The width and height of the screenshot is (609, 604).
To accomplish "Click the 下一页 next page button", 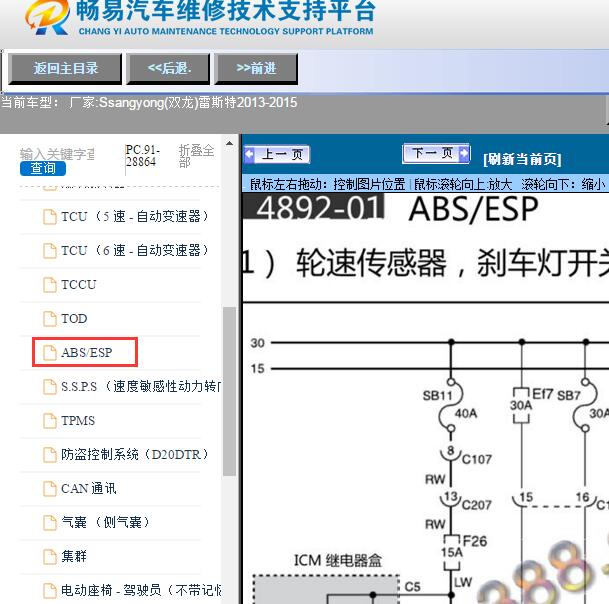I will click(x=436, y=153).
